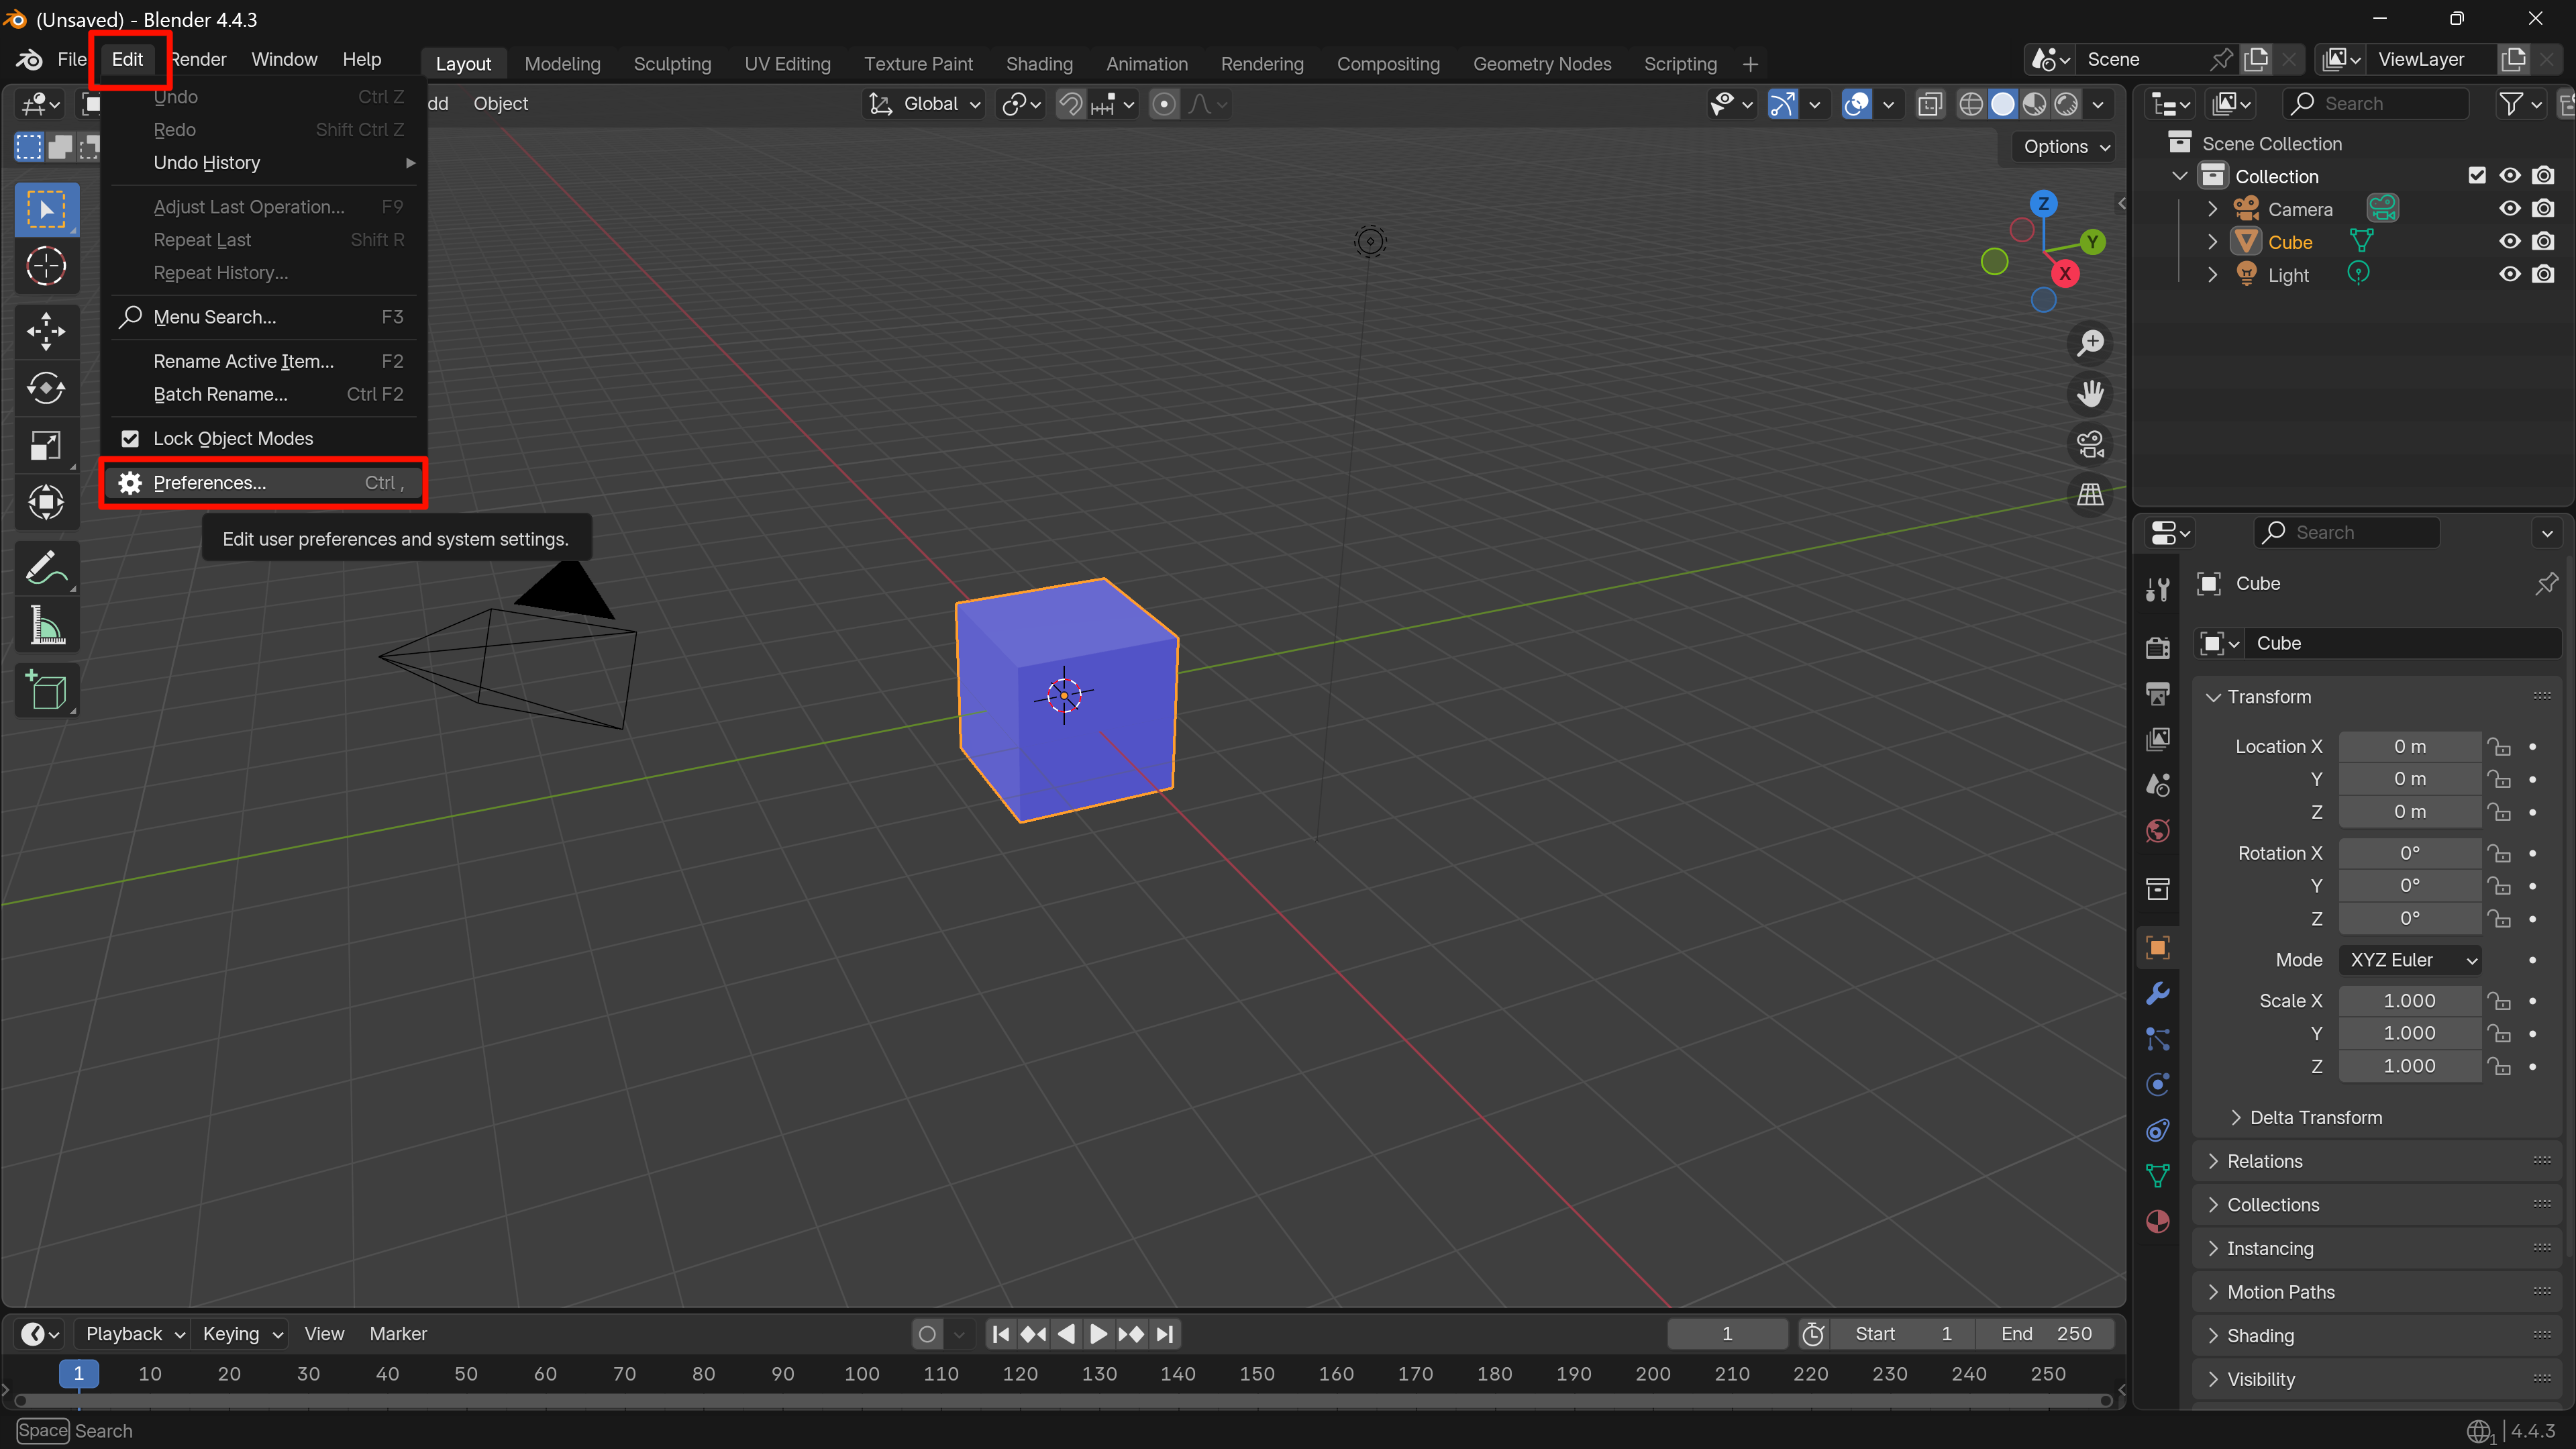
Task: Click the End frame 250 field
Action: pos(2046,1334)
